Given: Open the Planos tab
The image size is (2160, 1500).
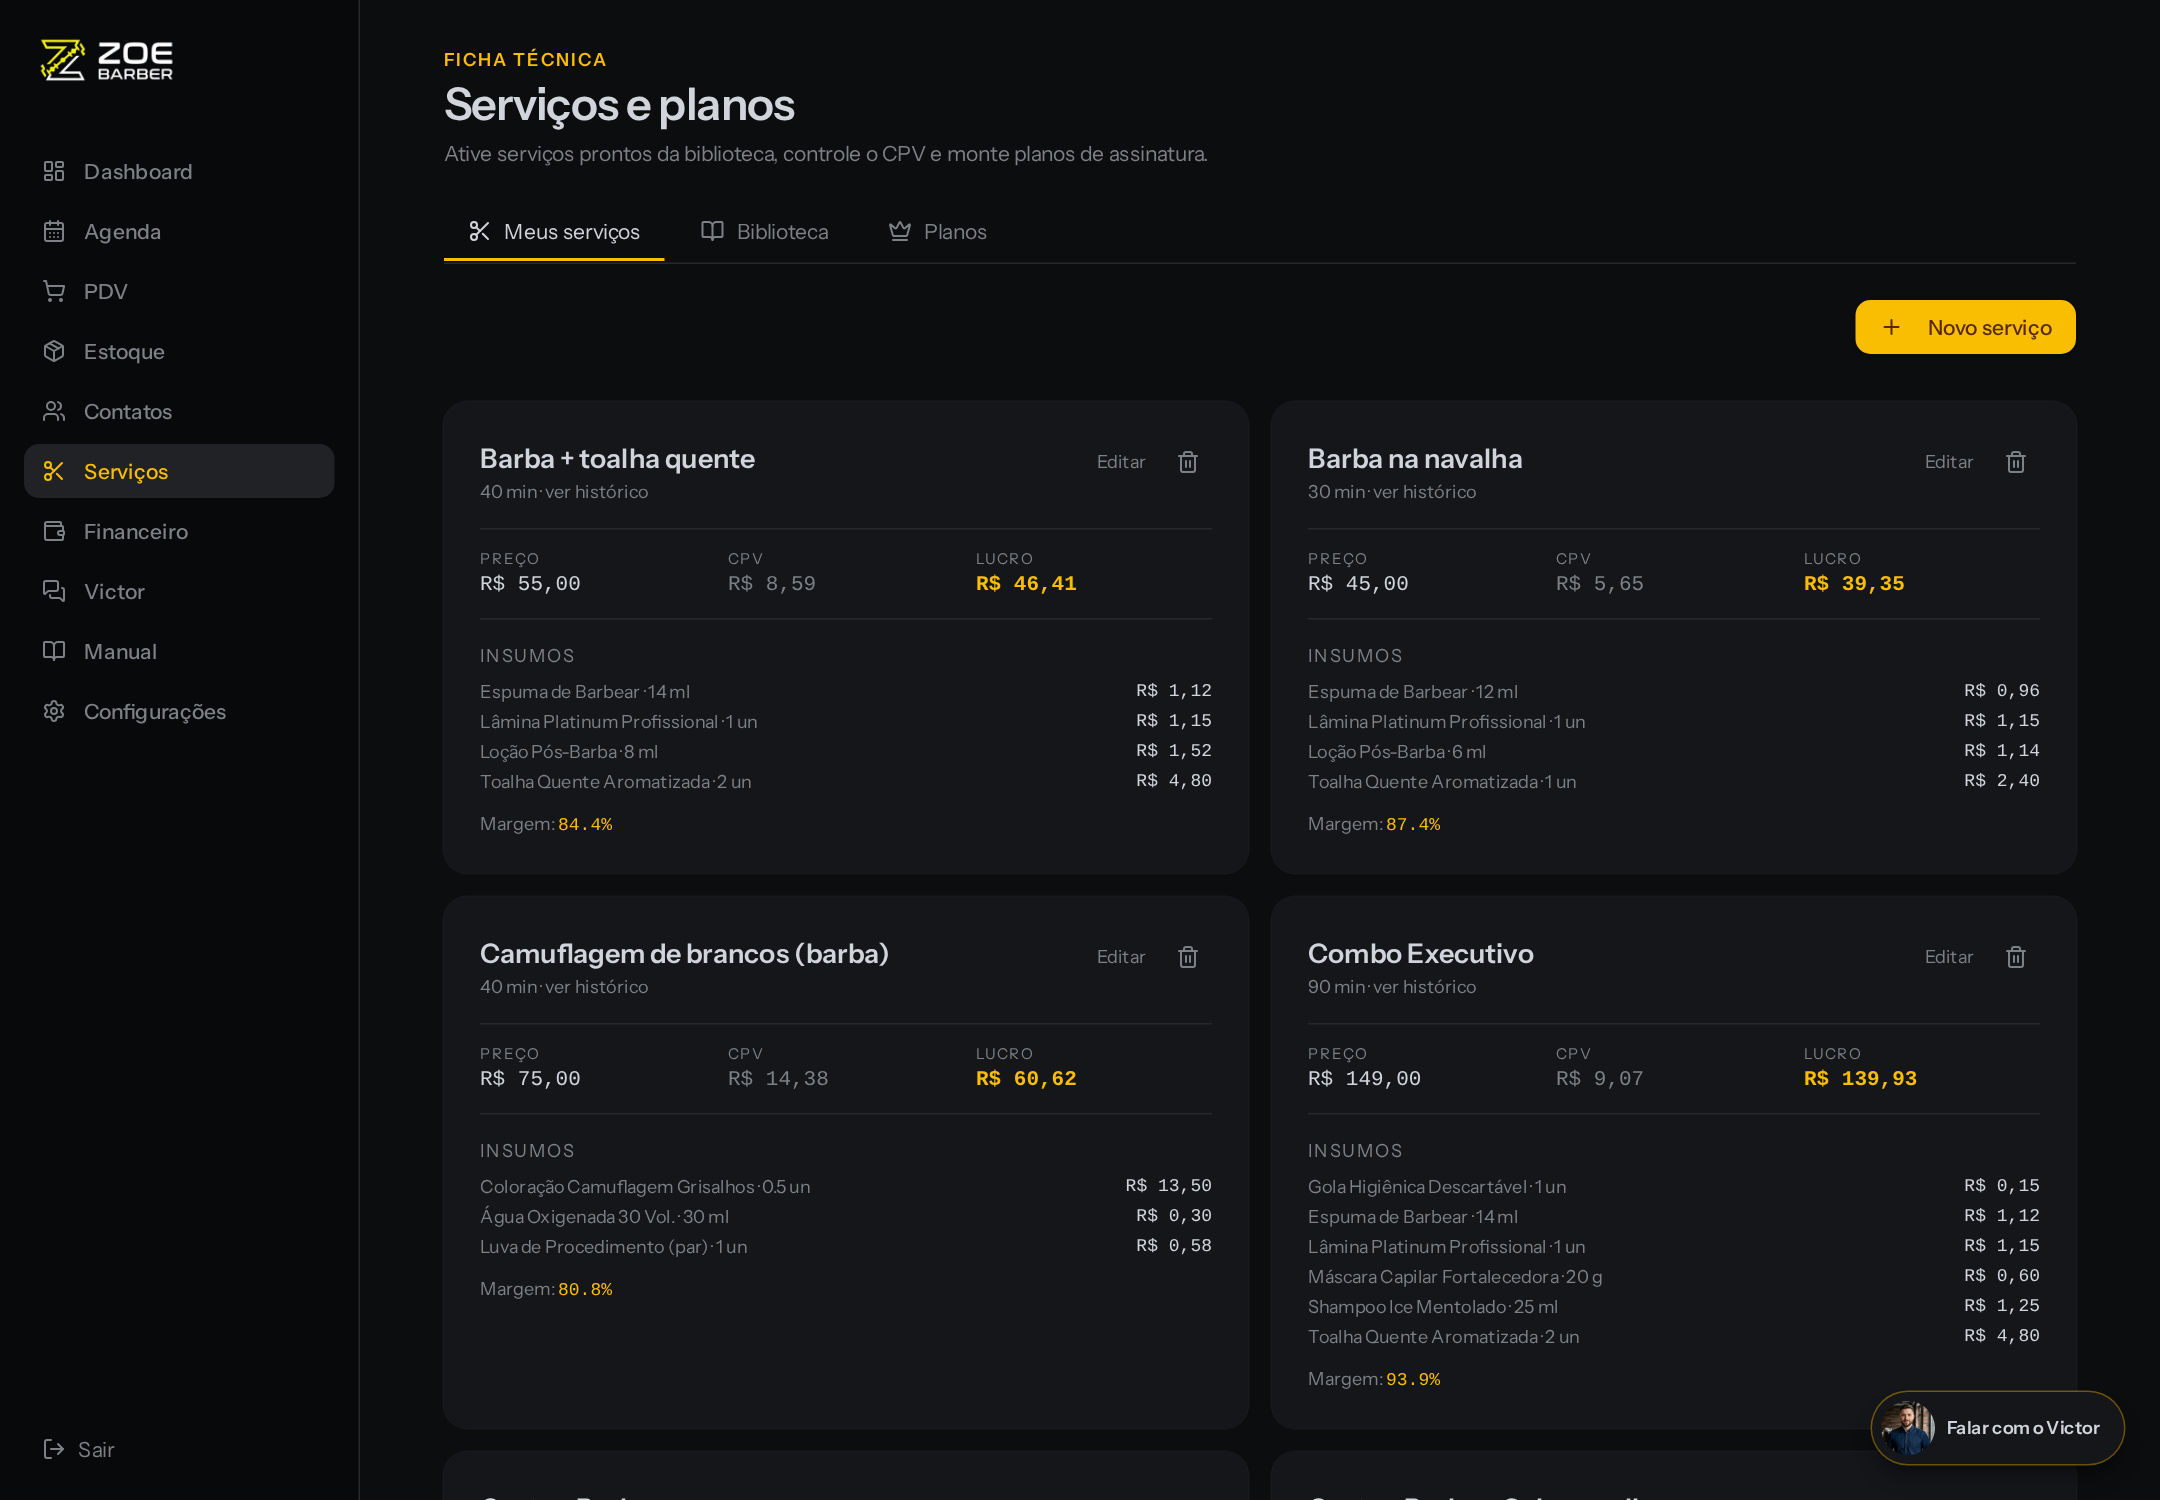Looking at the screenshot, I should (x=938, y=232).
